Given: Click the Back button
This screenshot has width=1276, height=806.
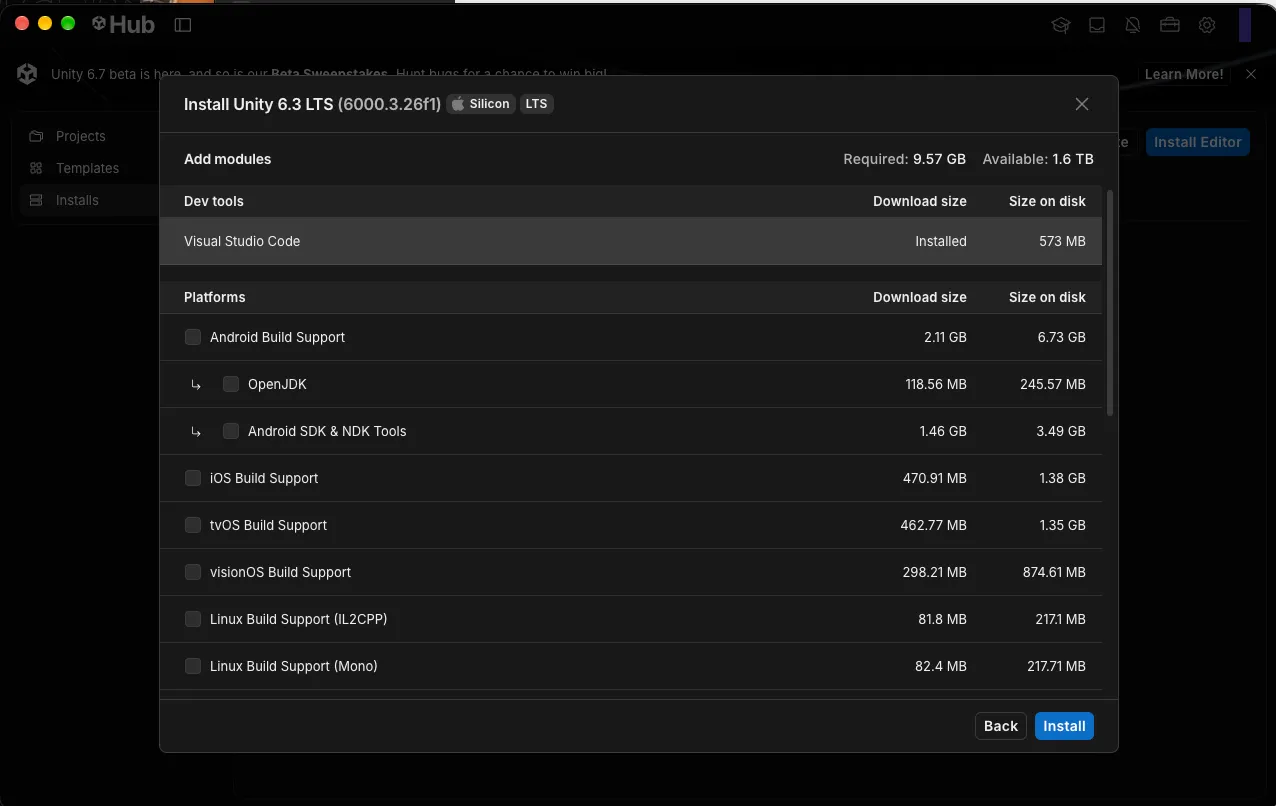Looking at the screenshot, I should pos(1001,726).
